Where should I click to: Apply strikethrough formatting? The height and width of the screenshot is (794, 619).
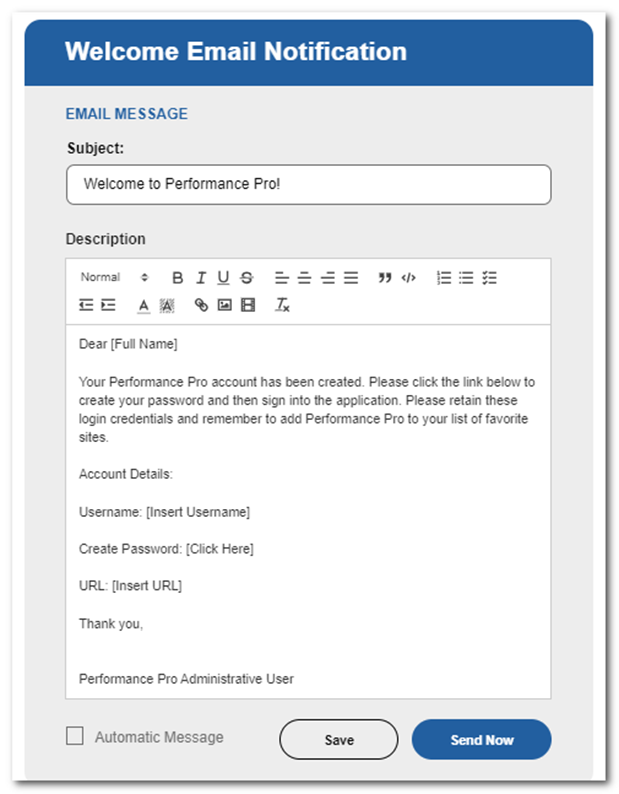247,277
